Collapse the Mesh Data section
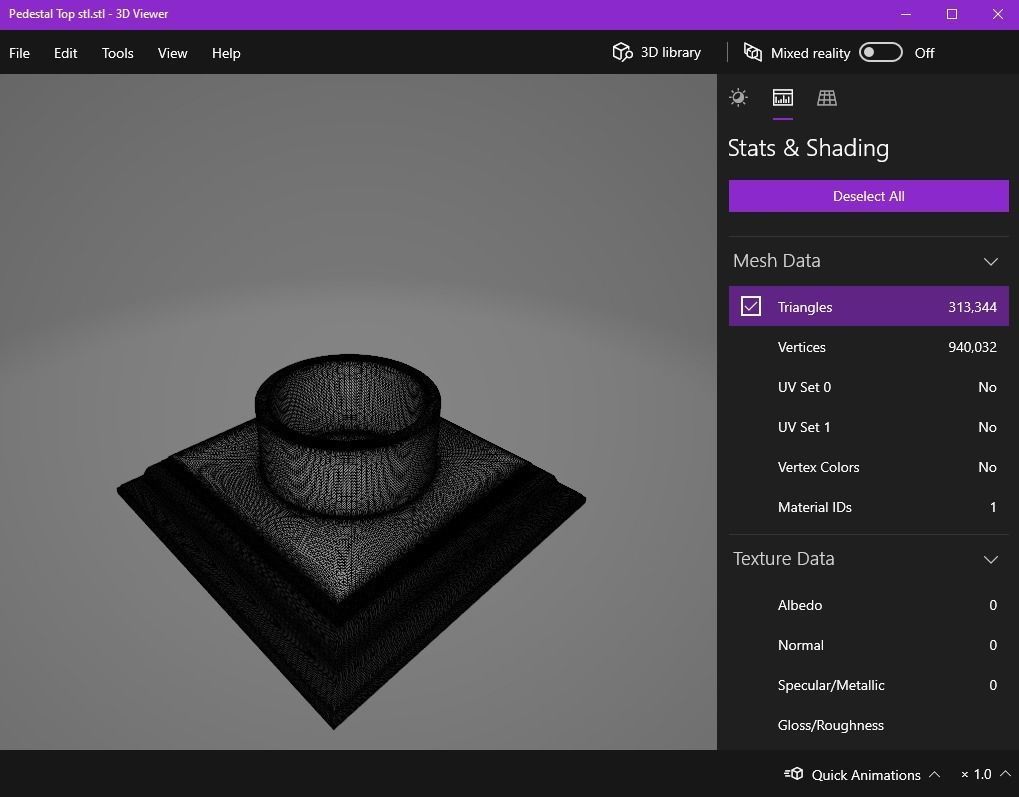The image size is (1019, 797). click(x=990, y=261)
